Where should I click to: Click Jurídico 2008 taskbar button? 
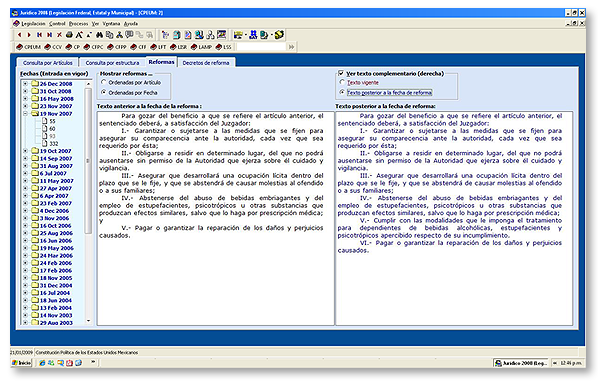pyautogui.click(x=521, y=363)
